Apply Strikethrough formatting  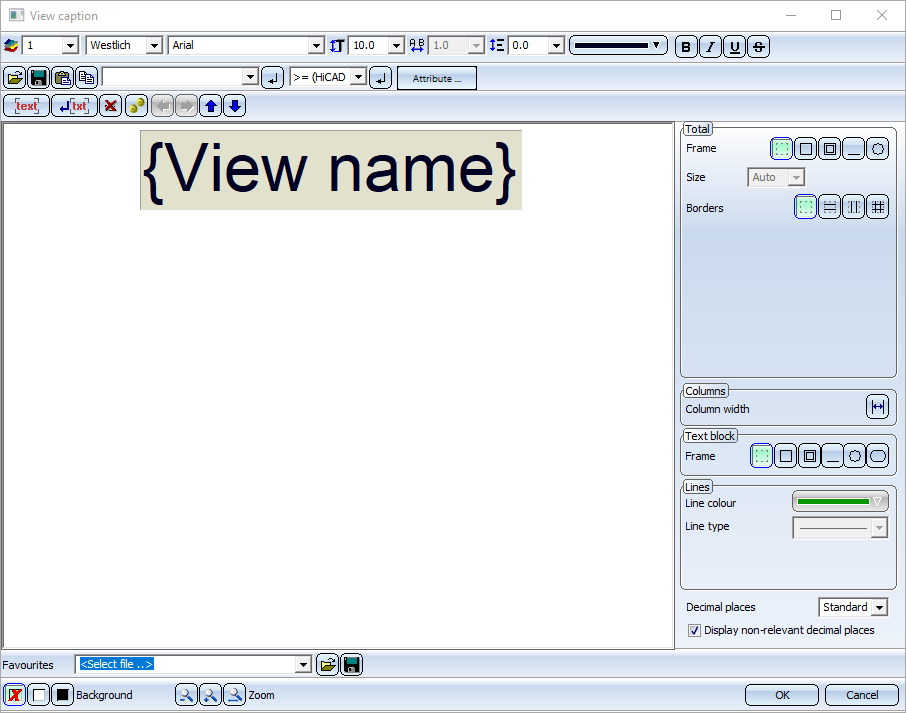pos(759,46)
